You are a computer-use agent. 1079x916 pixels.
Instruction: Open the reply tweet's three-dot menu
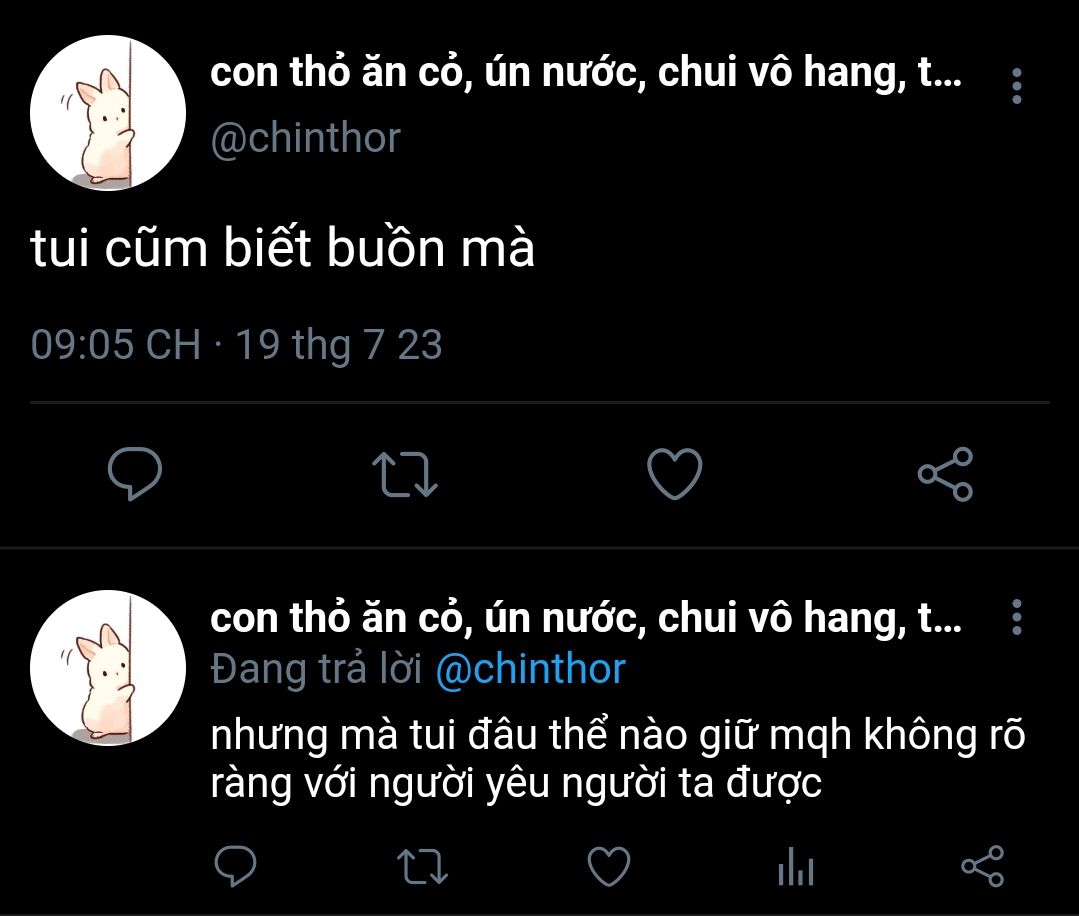pyautogui.click(x=1016, y=617)
